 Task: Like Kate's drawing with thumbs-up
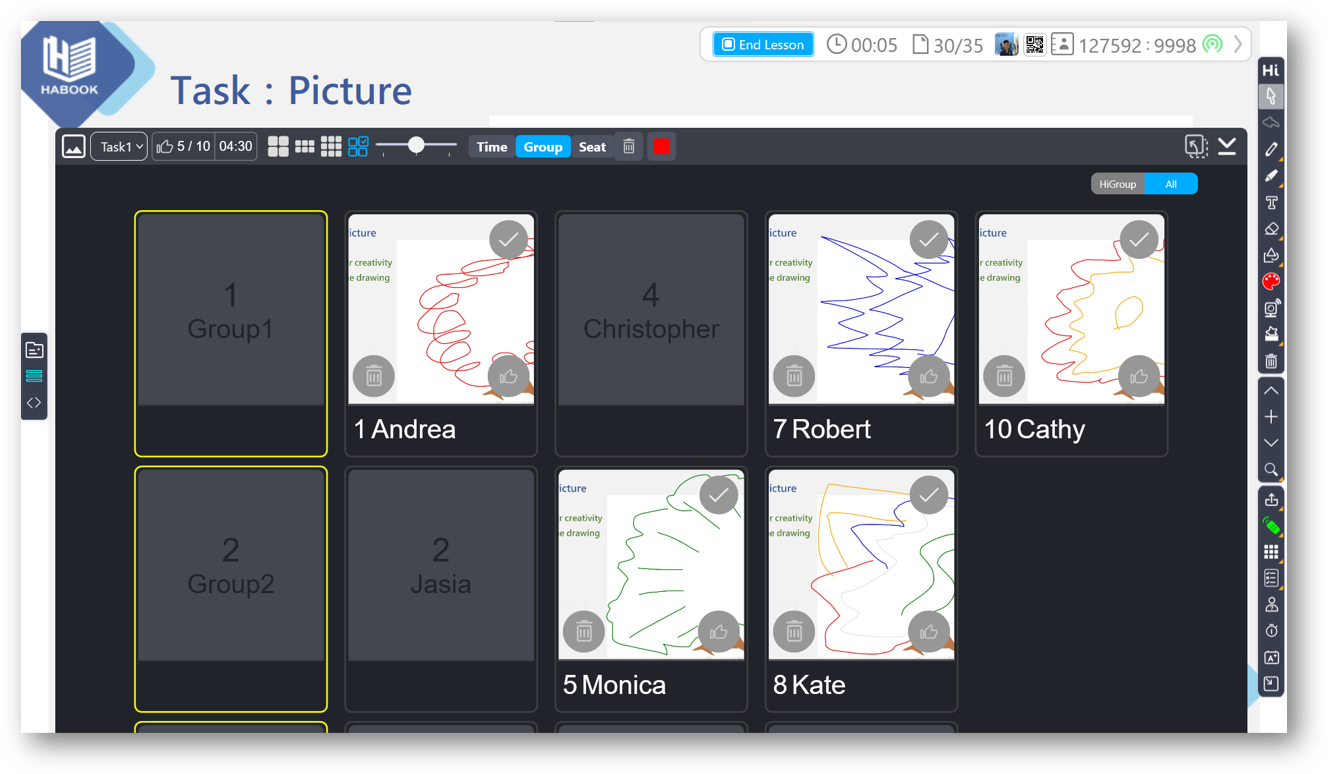(x=929, y=631)
